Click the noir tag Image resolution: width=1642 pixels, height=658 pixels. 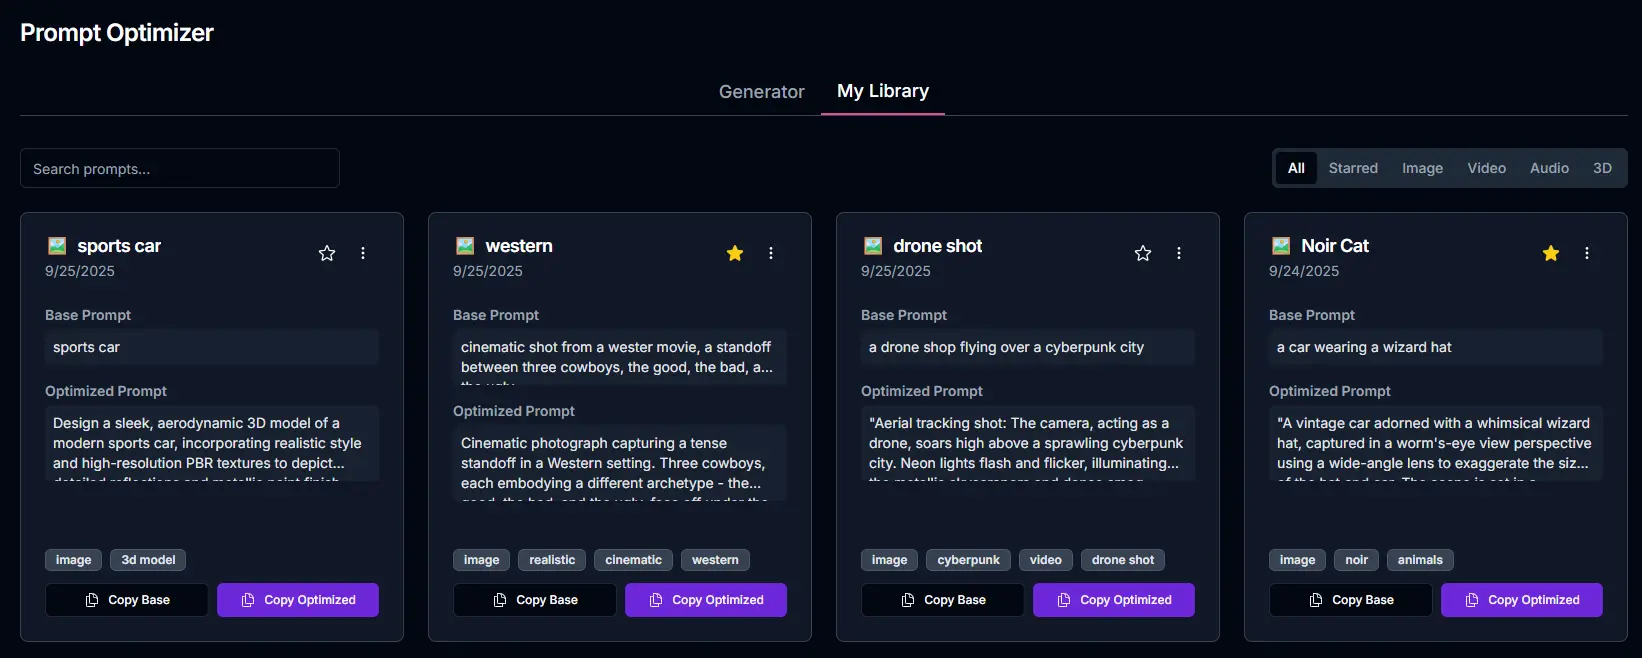(1356, 560)
